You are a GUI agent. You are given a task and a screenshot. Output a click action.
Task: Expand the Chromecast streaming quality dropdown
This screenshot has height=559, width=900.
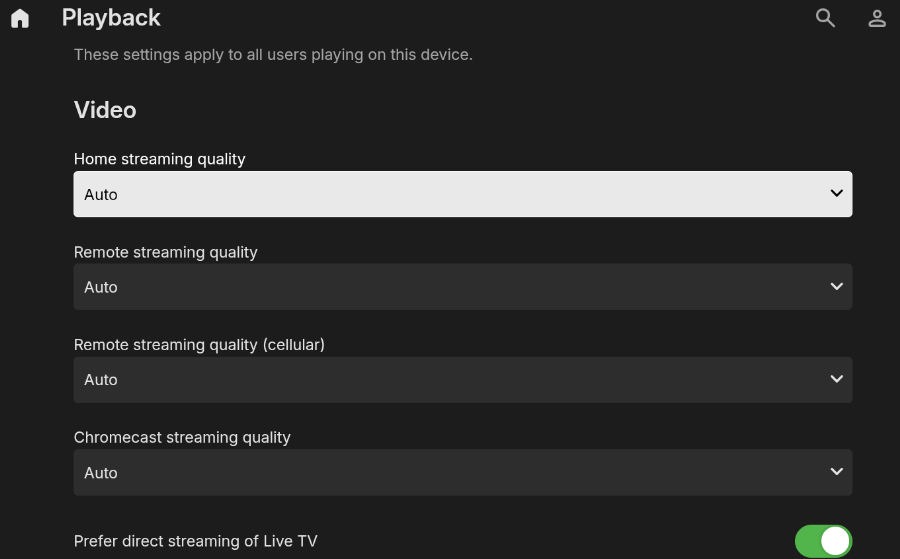[462, 473]
